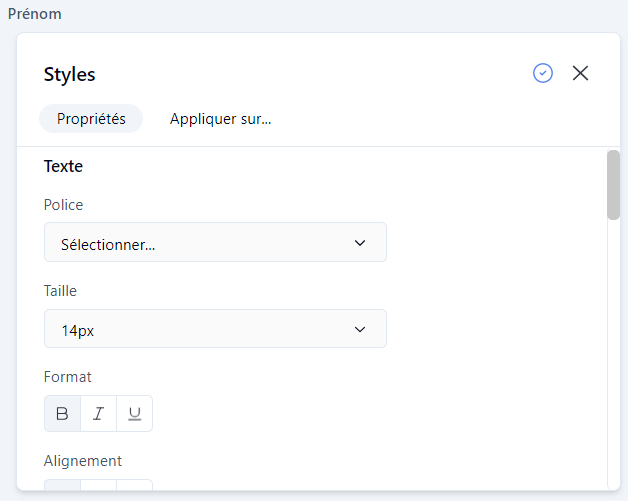Click the Prénom field label
The image size is (628, 501).
35,14
